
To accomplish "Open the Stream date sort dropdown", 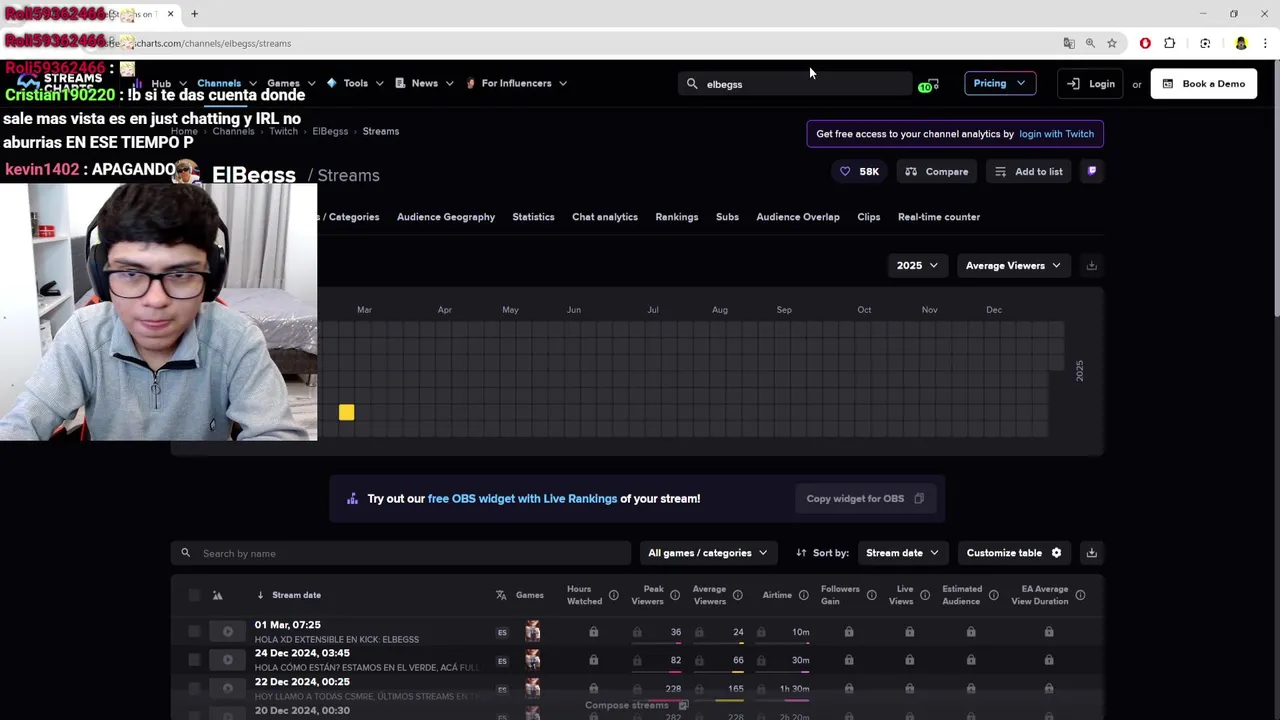I will point(902,552).
